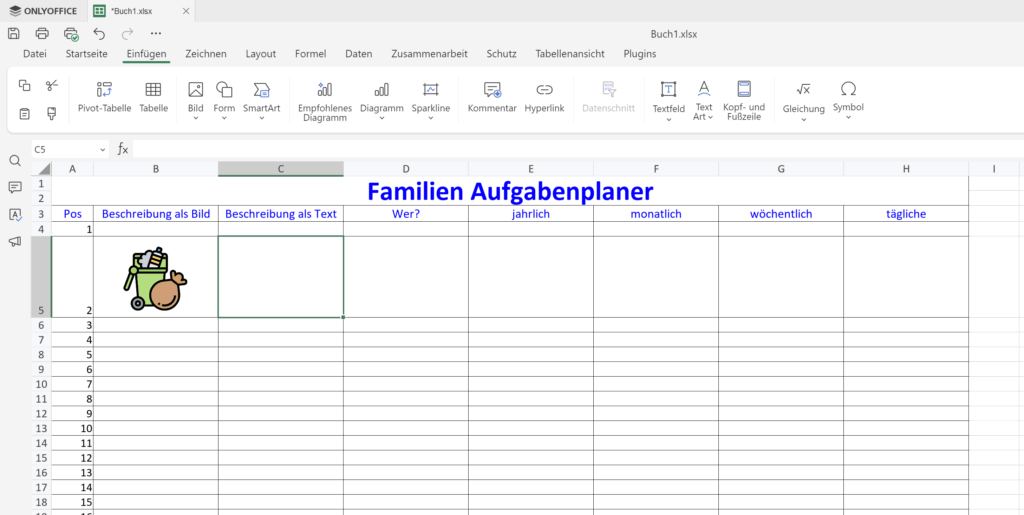Expand the Bild dropdown arrow
Screen dimensions: 1024x515
coord(195,119)
